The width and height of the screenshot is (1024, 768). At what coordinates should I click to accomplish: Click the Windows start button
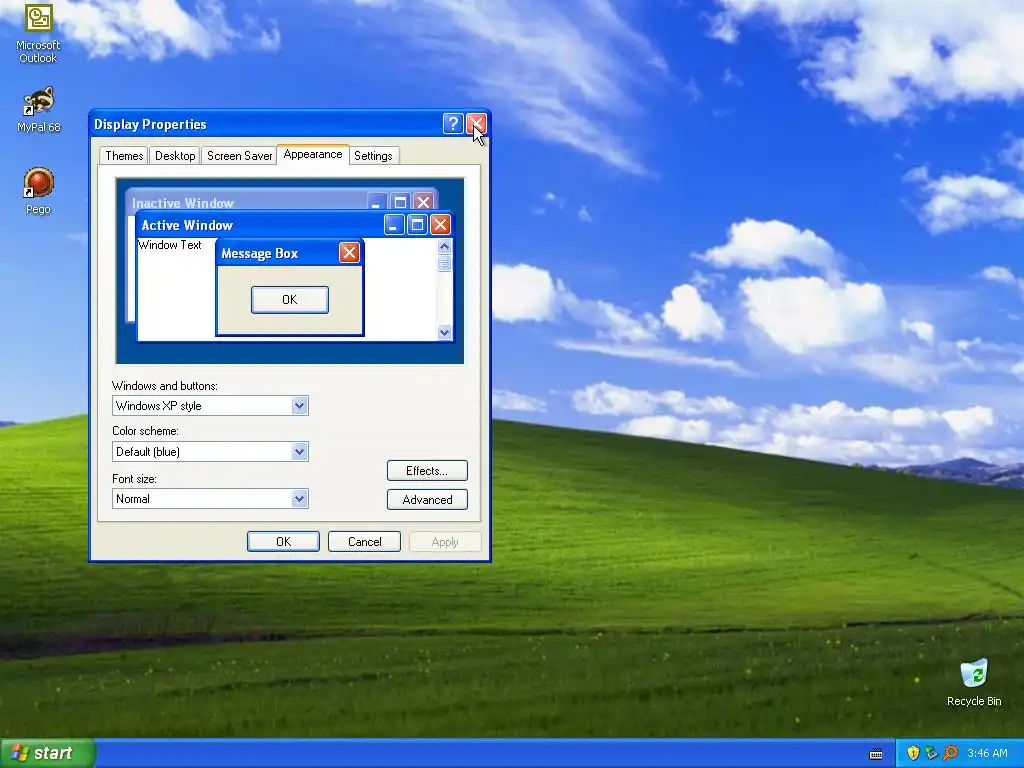pos(48,753)
